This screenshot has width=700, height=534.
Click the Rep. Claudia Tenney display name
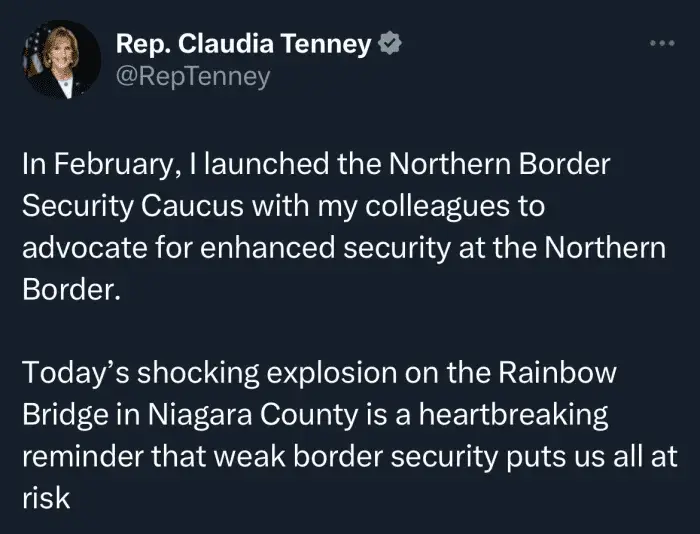[244, 45]
